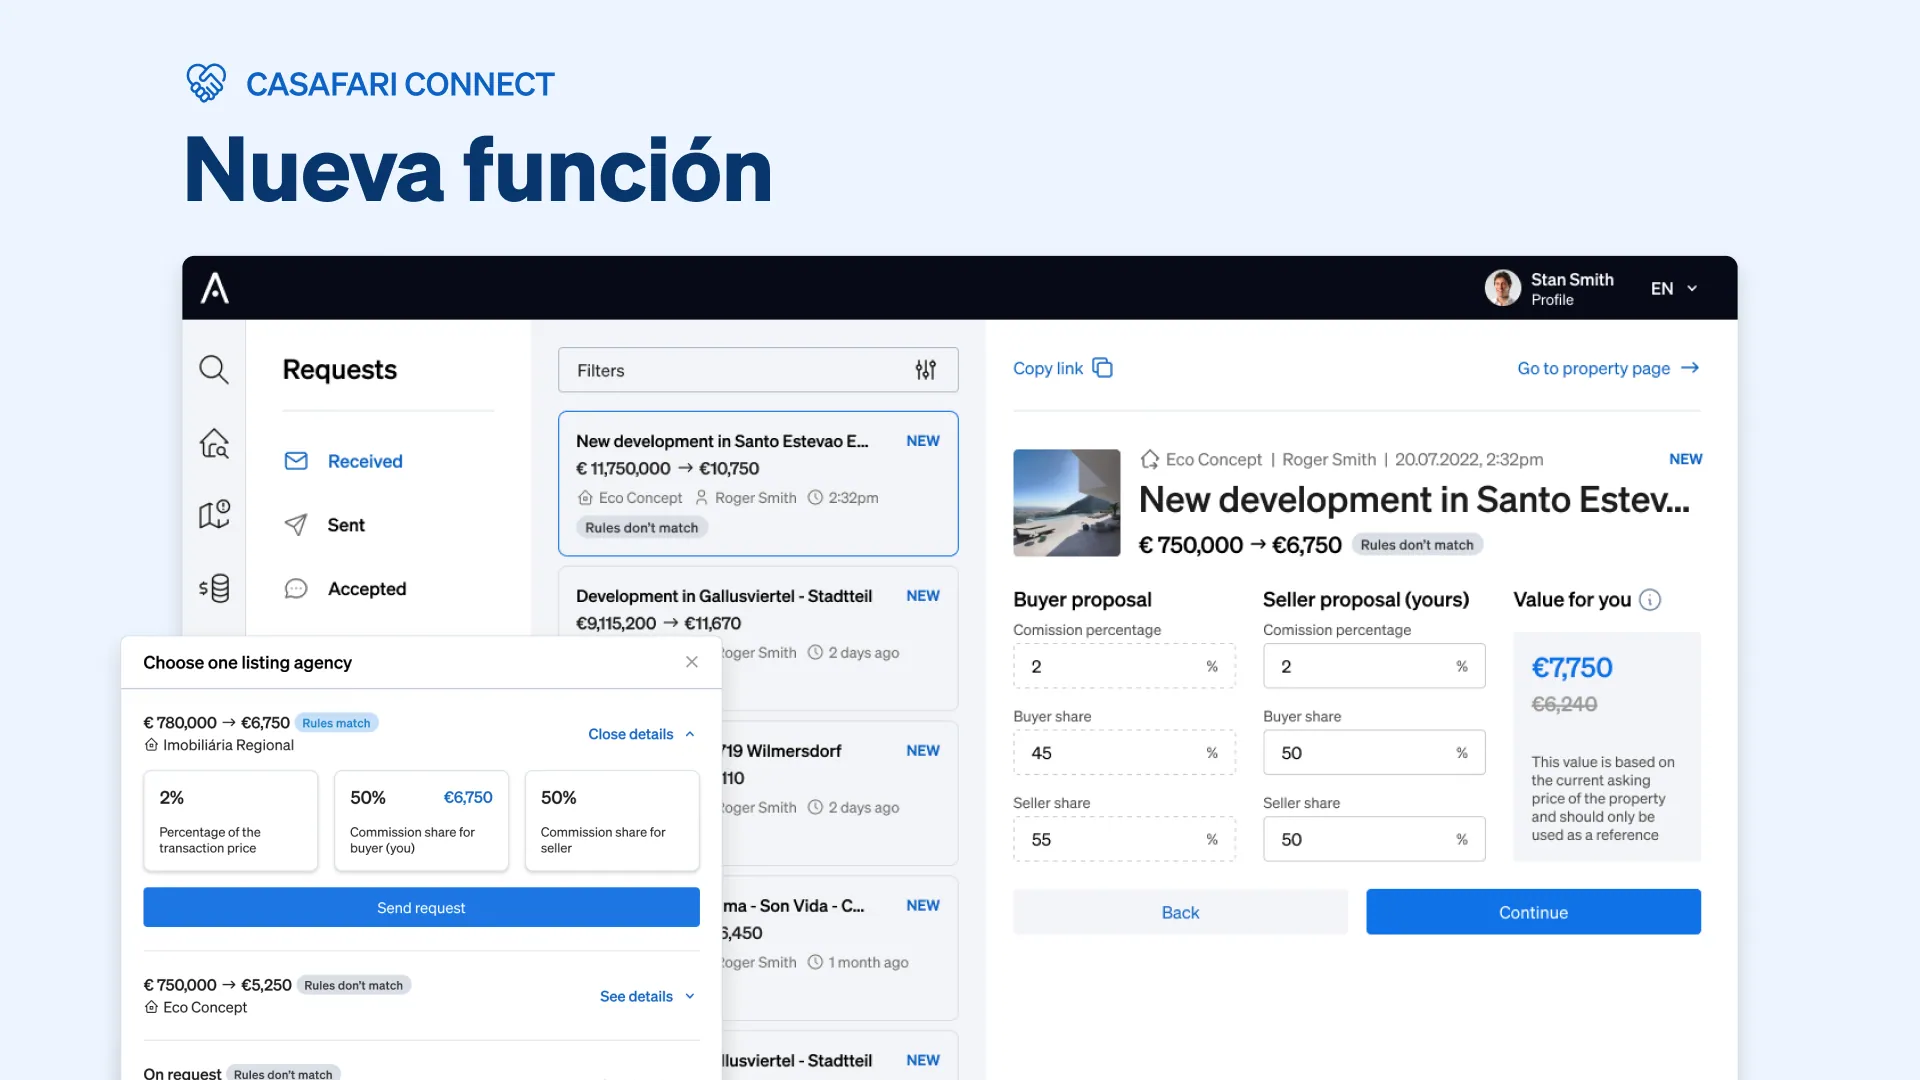Edit seller proposal Buyer share field
The height and width of the screenshot is (1080, 1920).
[1374, 753]
